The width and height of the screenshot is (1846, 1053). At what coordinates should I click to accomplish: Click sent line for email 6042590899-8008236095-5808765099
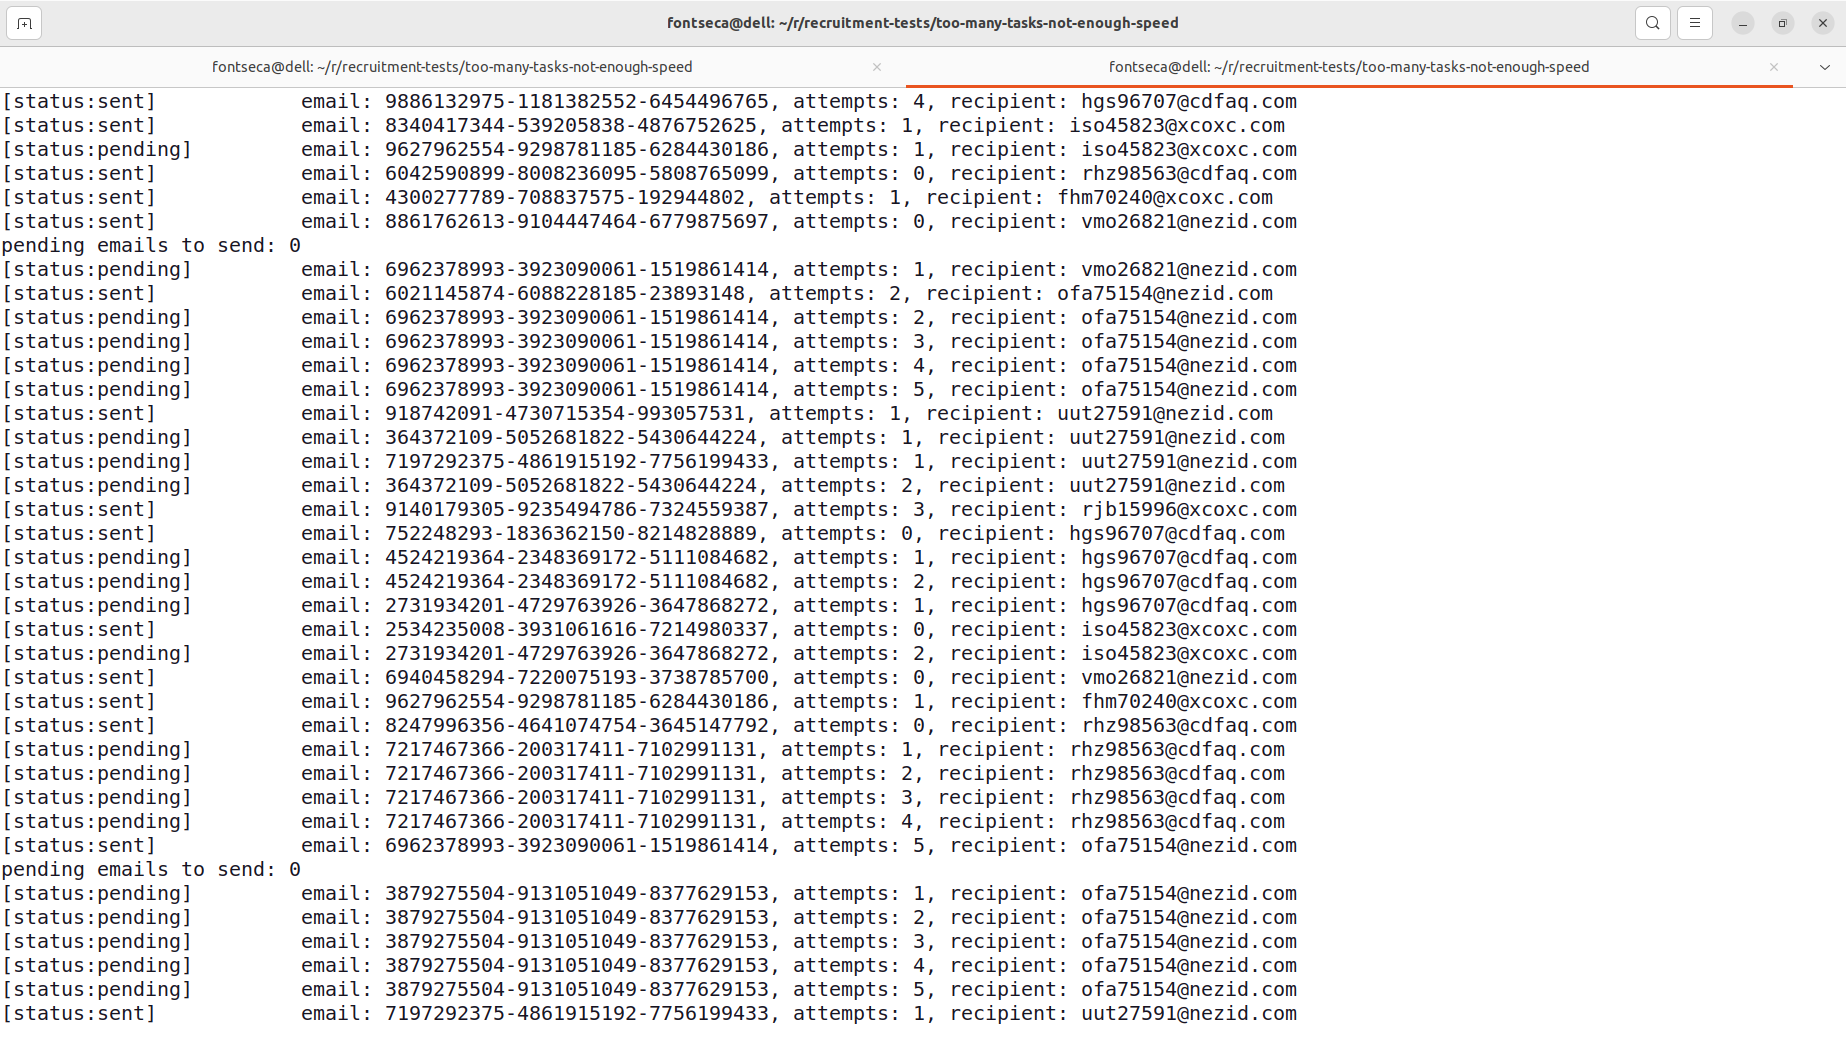pos(649,174)
